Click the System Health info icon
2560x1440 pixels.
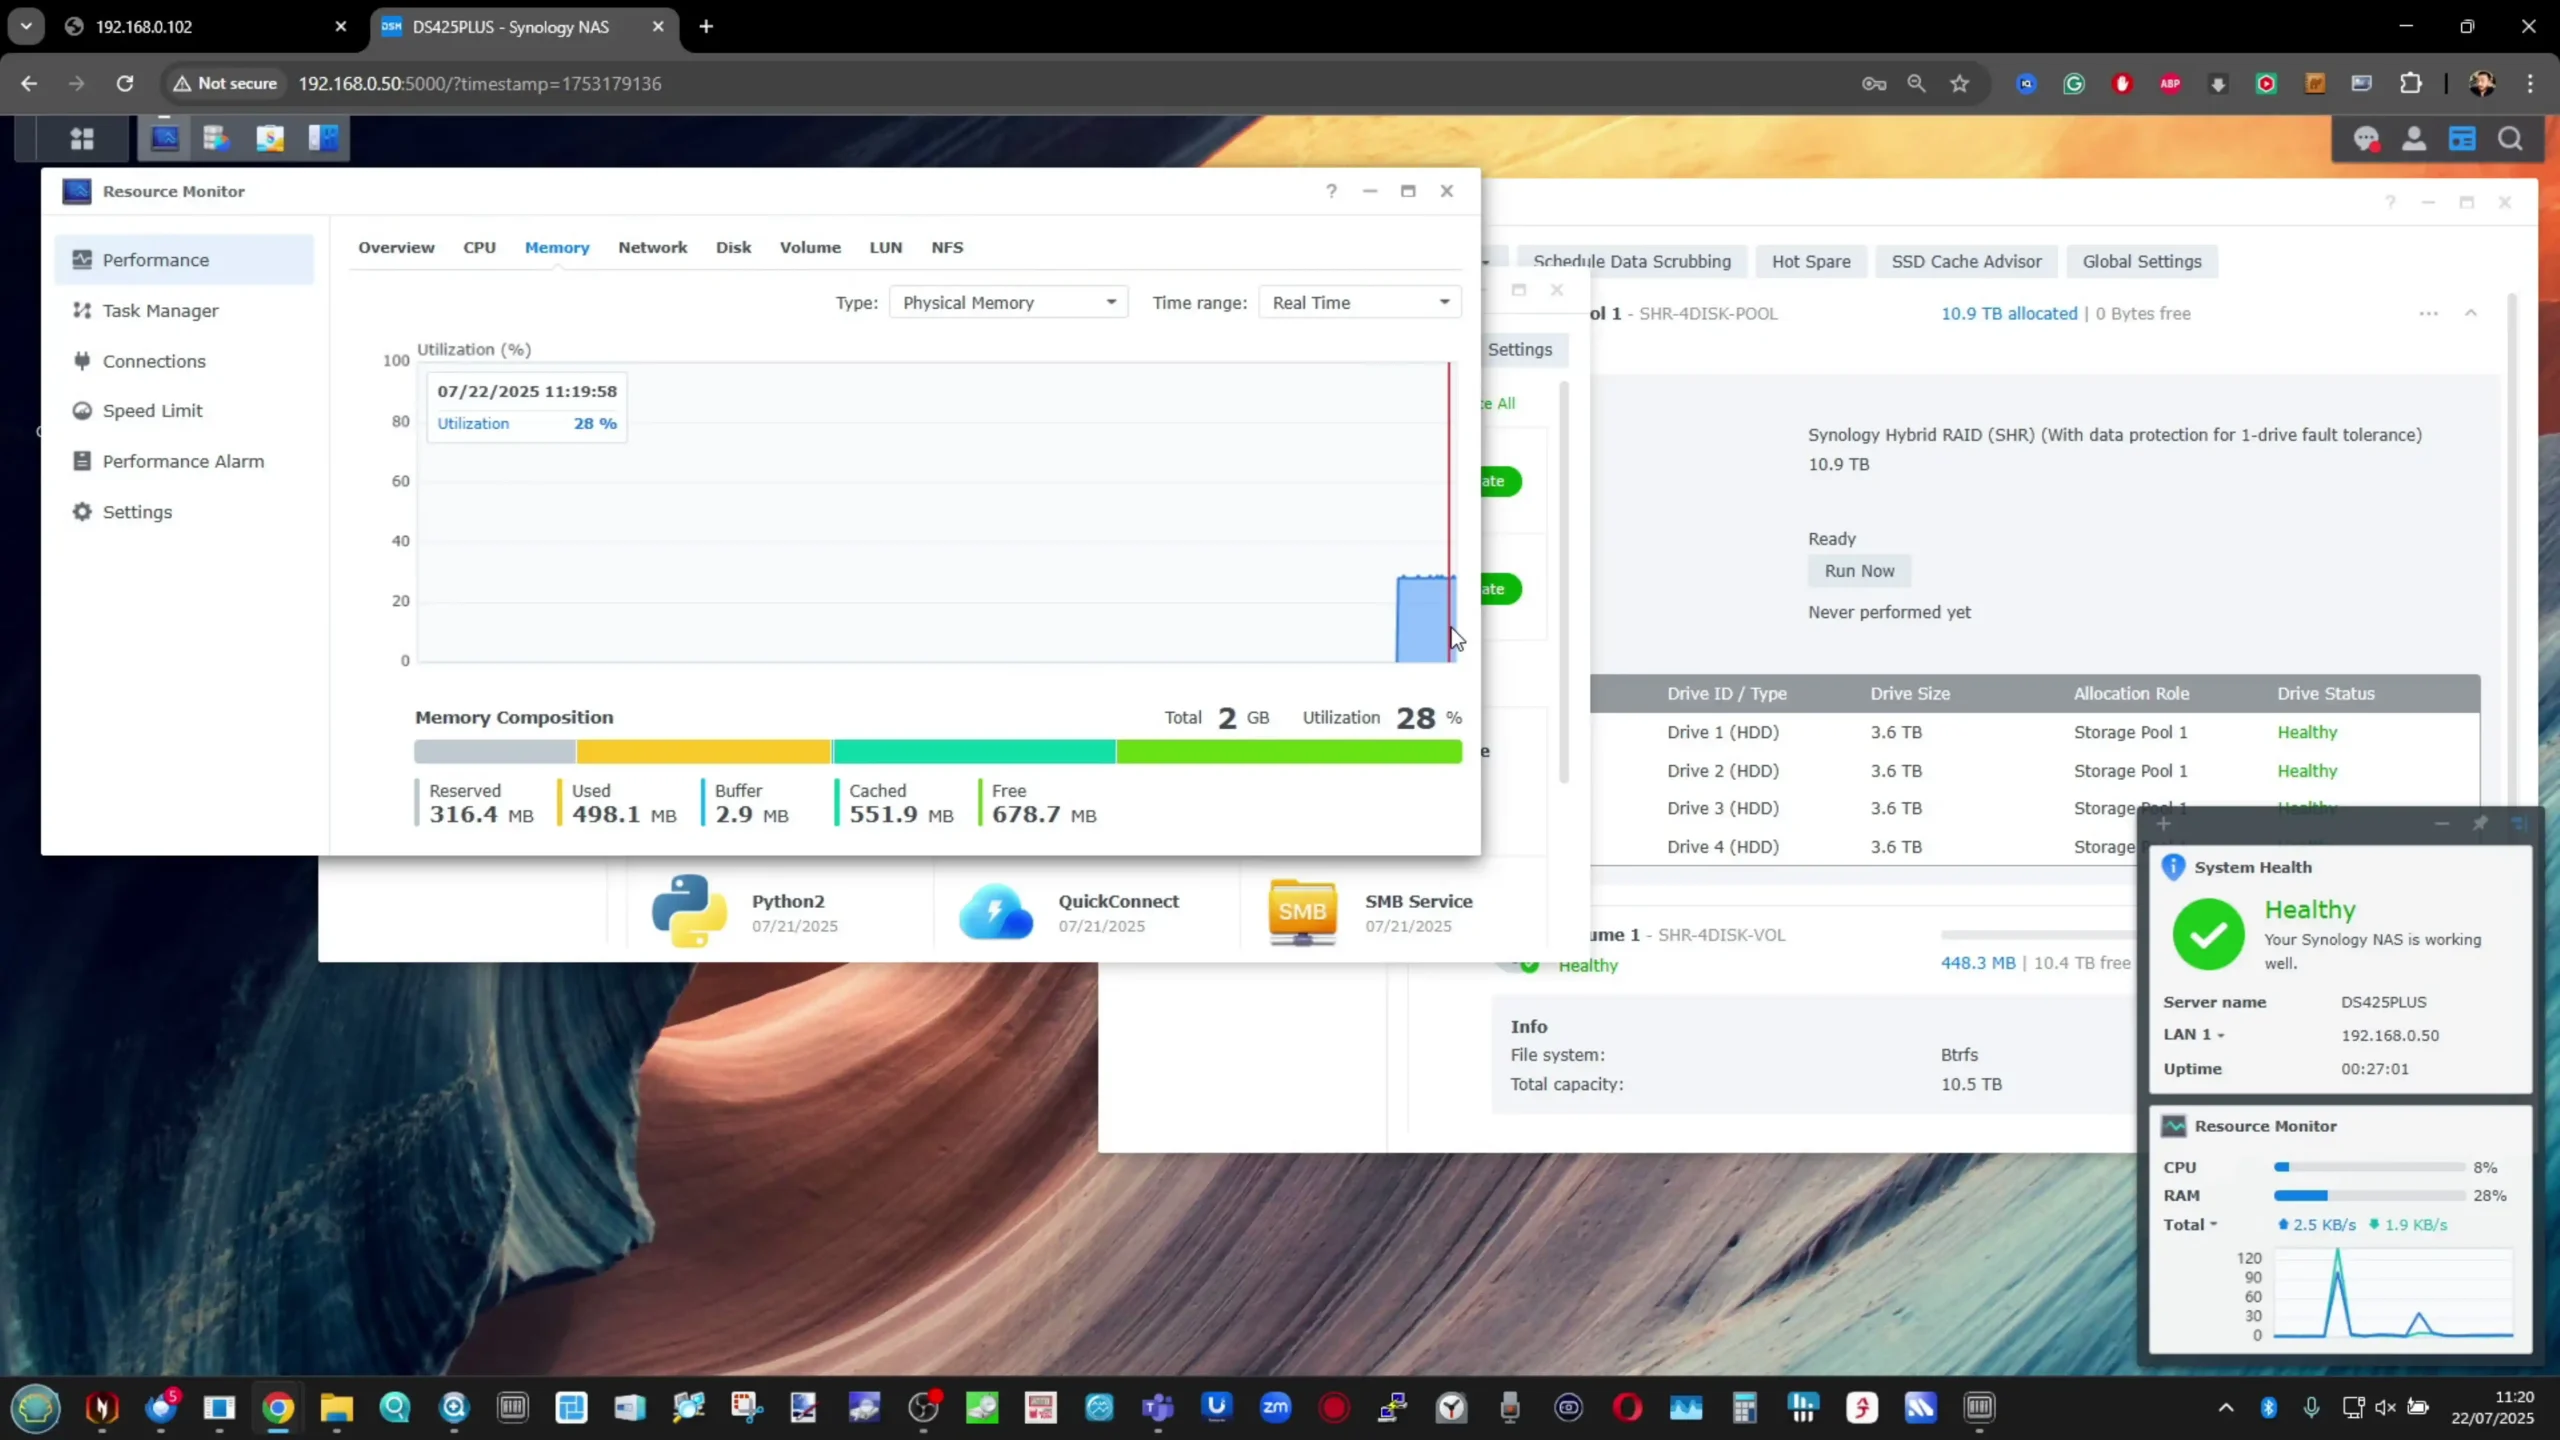[x=2173, y=867]
